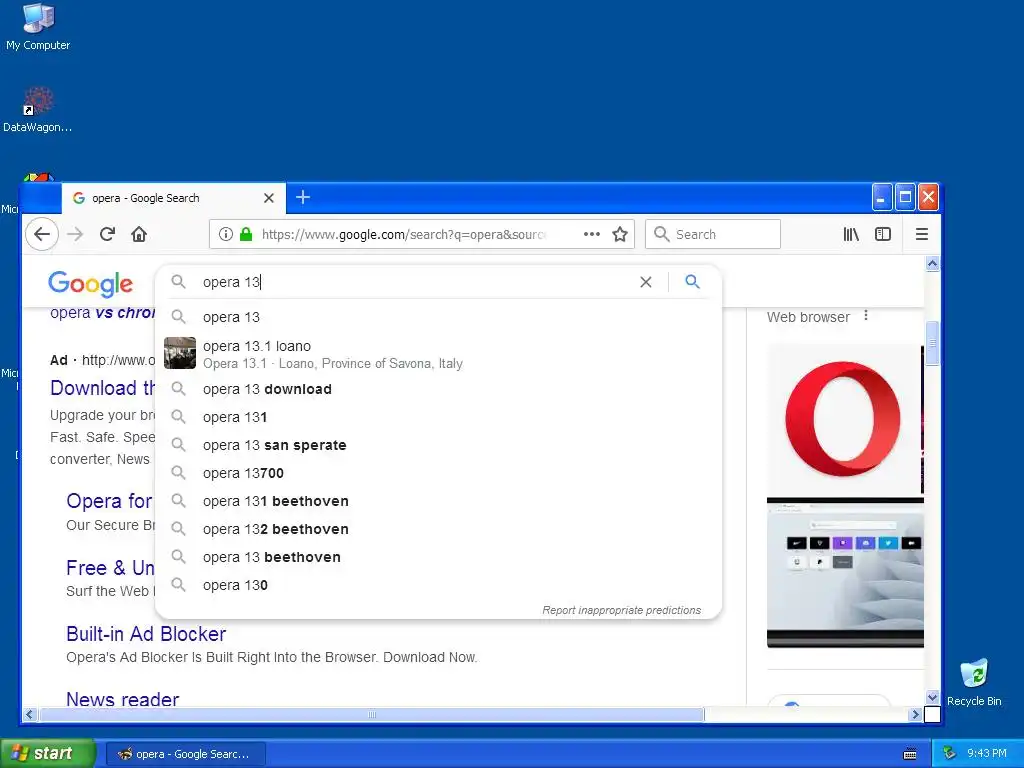Click vertical scrollbar down arrow
Image resolution: width=1024 pixels, height=768 pixels.
(933, 697)
